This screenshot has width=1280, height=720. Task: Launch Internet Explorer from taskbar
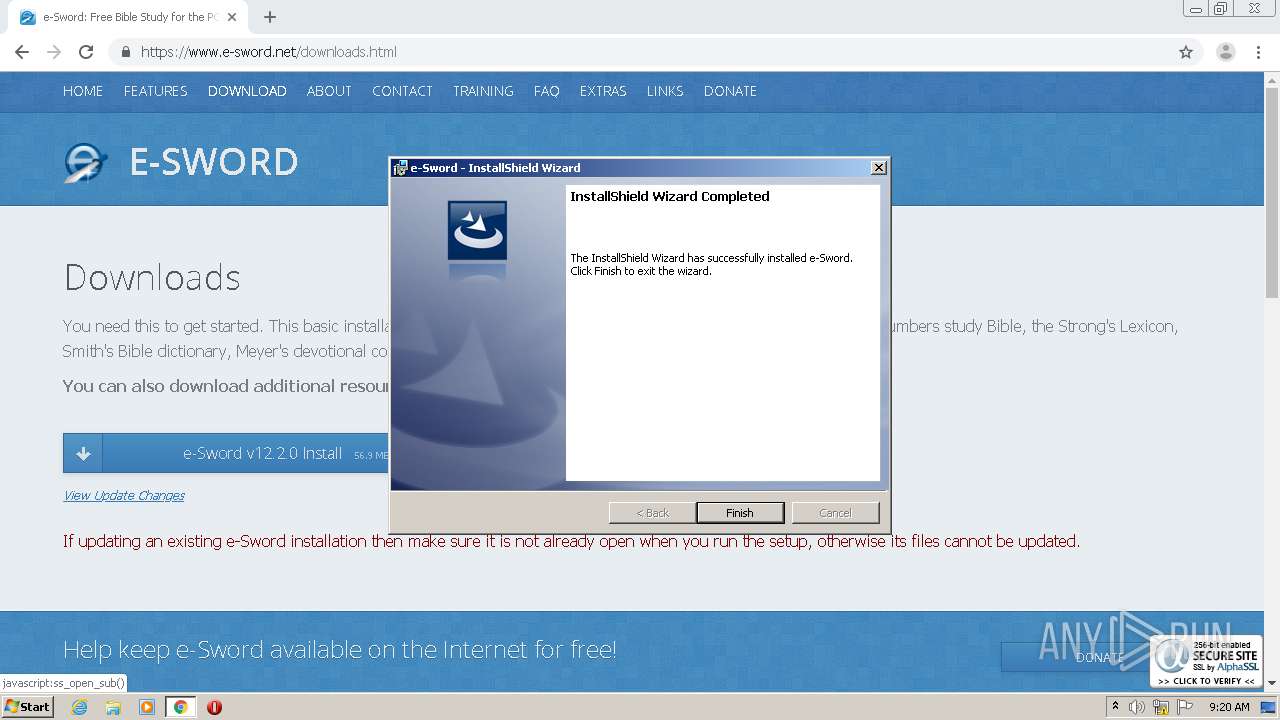tap(79, 707)
